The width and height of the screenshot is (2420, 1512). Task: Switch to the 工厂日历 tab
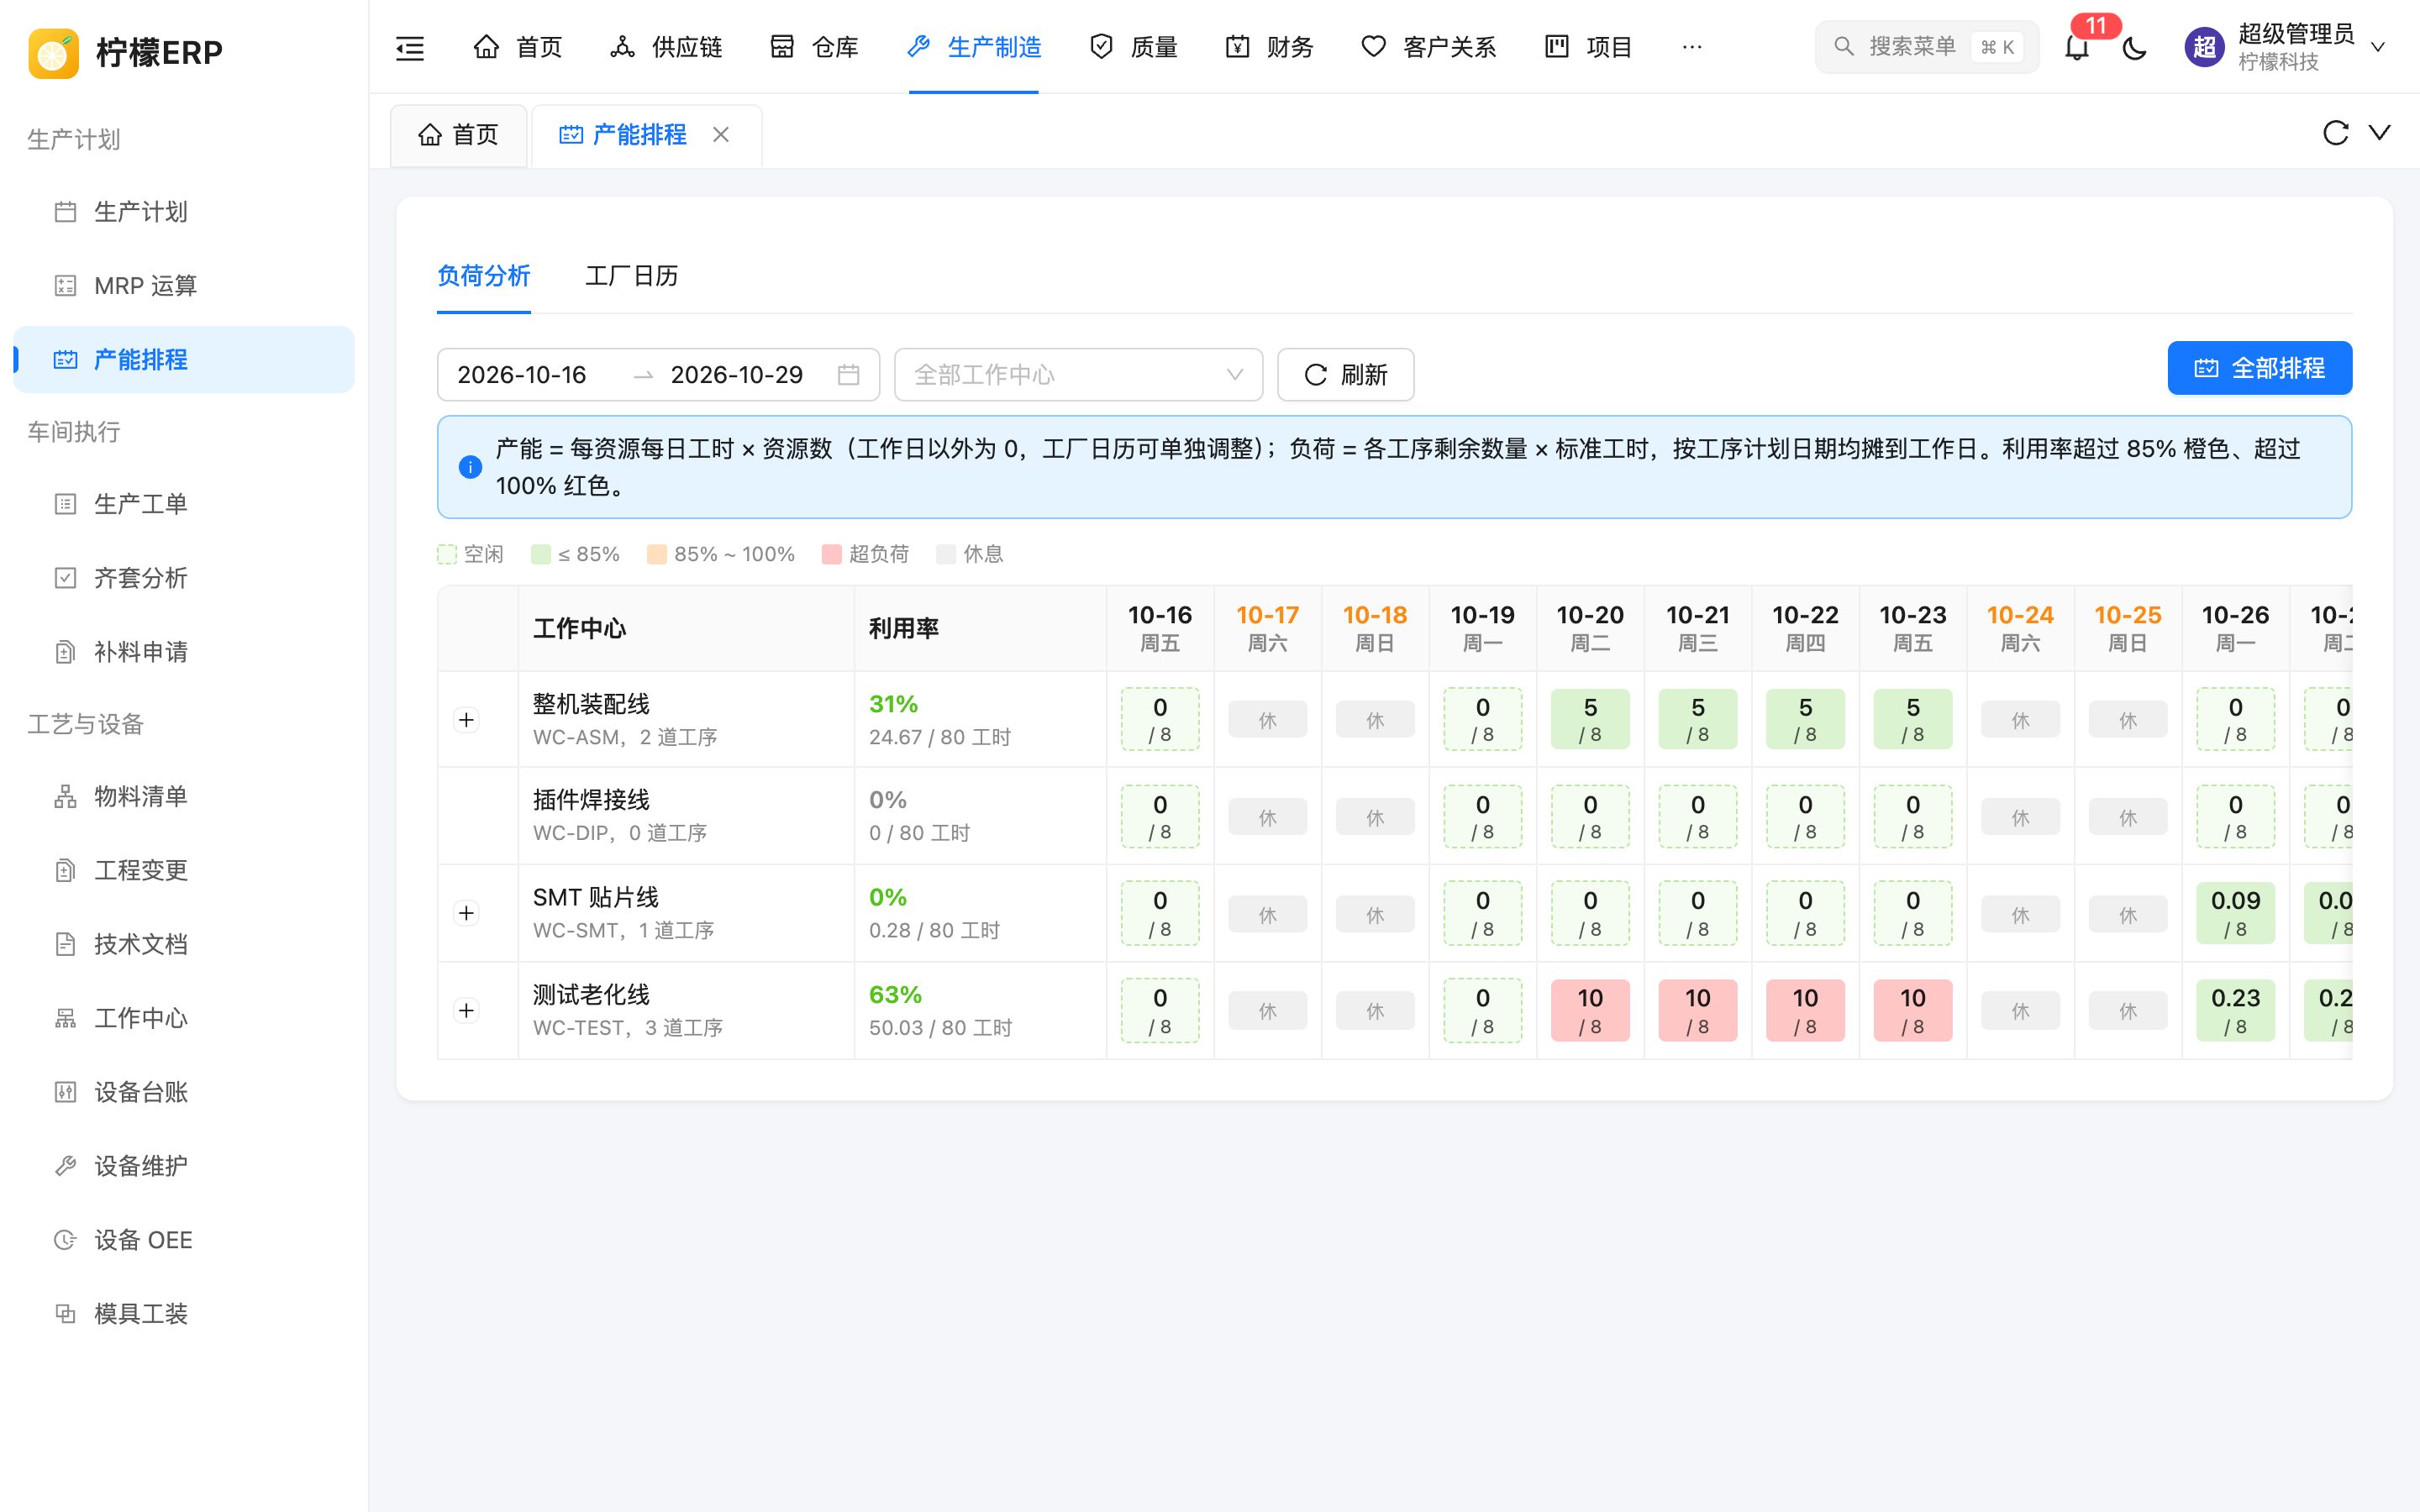631,276
